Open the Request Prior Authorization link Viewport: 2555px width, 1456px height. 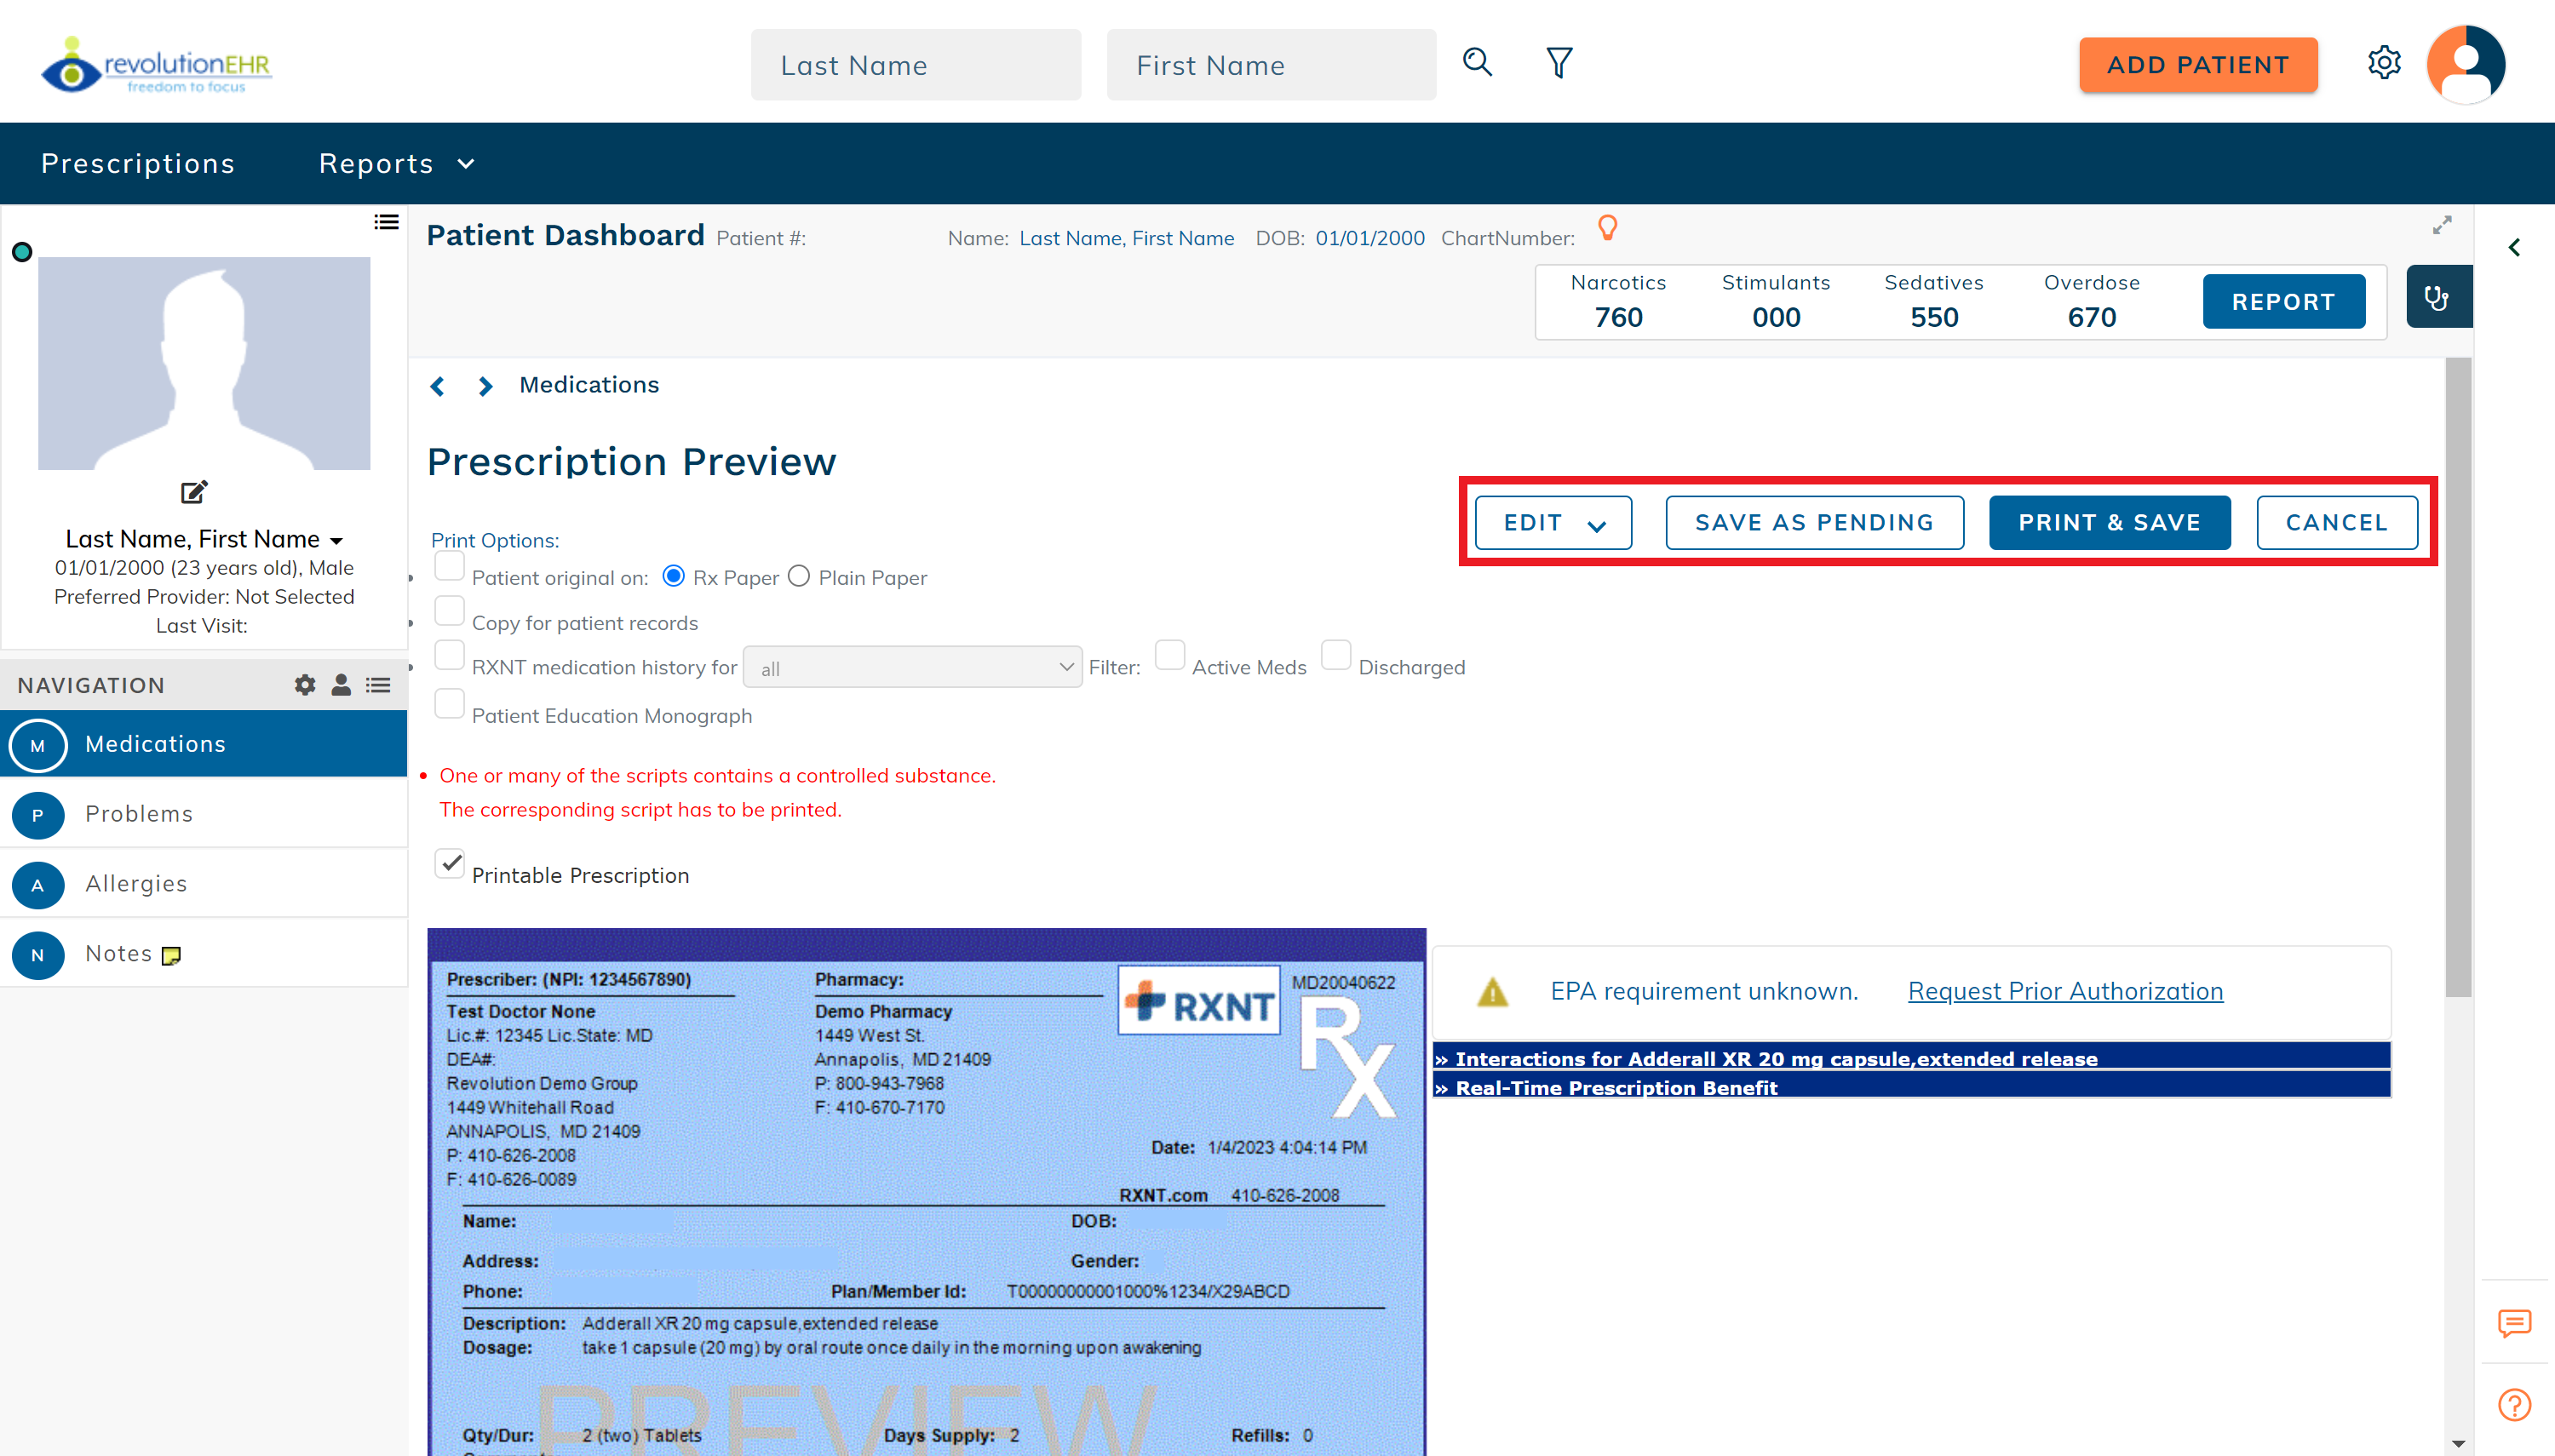[x=2064, y=990]
